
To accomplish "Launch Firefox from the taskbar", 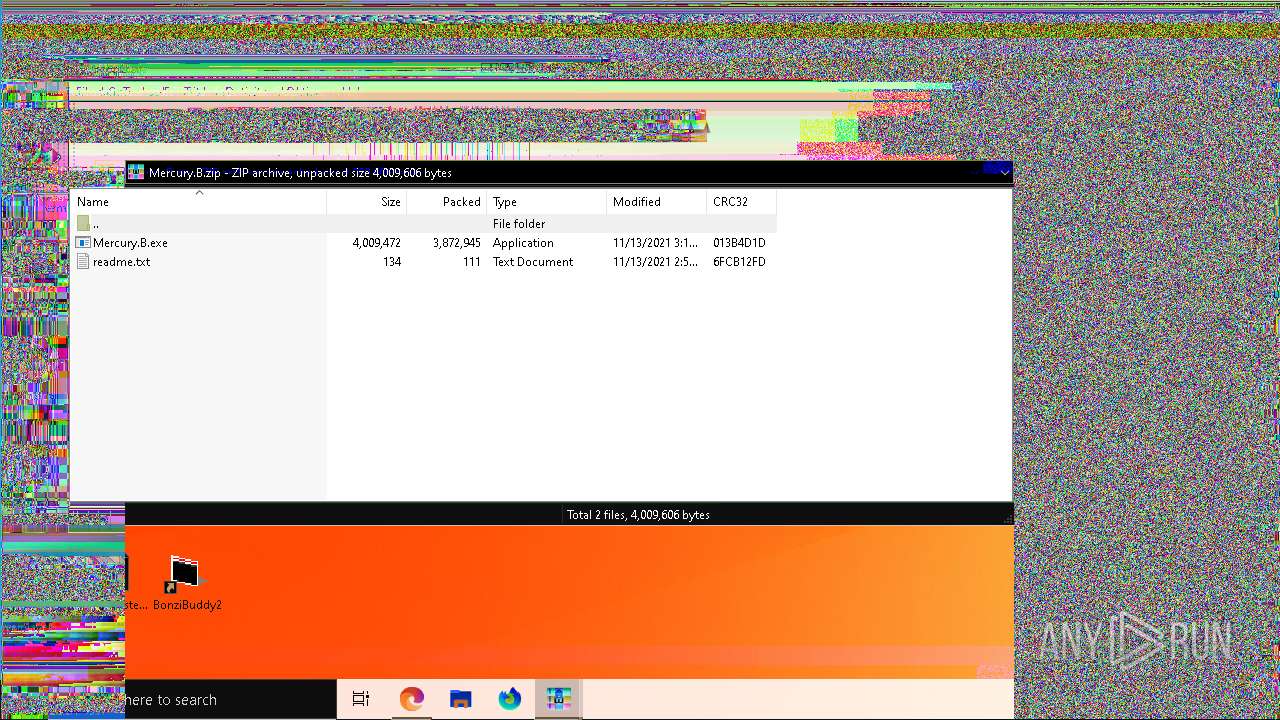I will tap(509, 699).
